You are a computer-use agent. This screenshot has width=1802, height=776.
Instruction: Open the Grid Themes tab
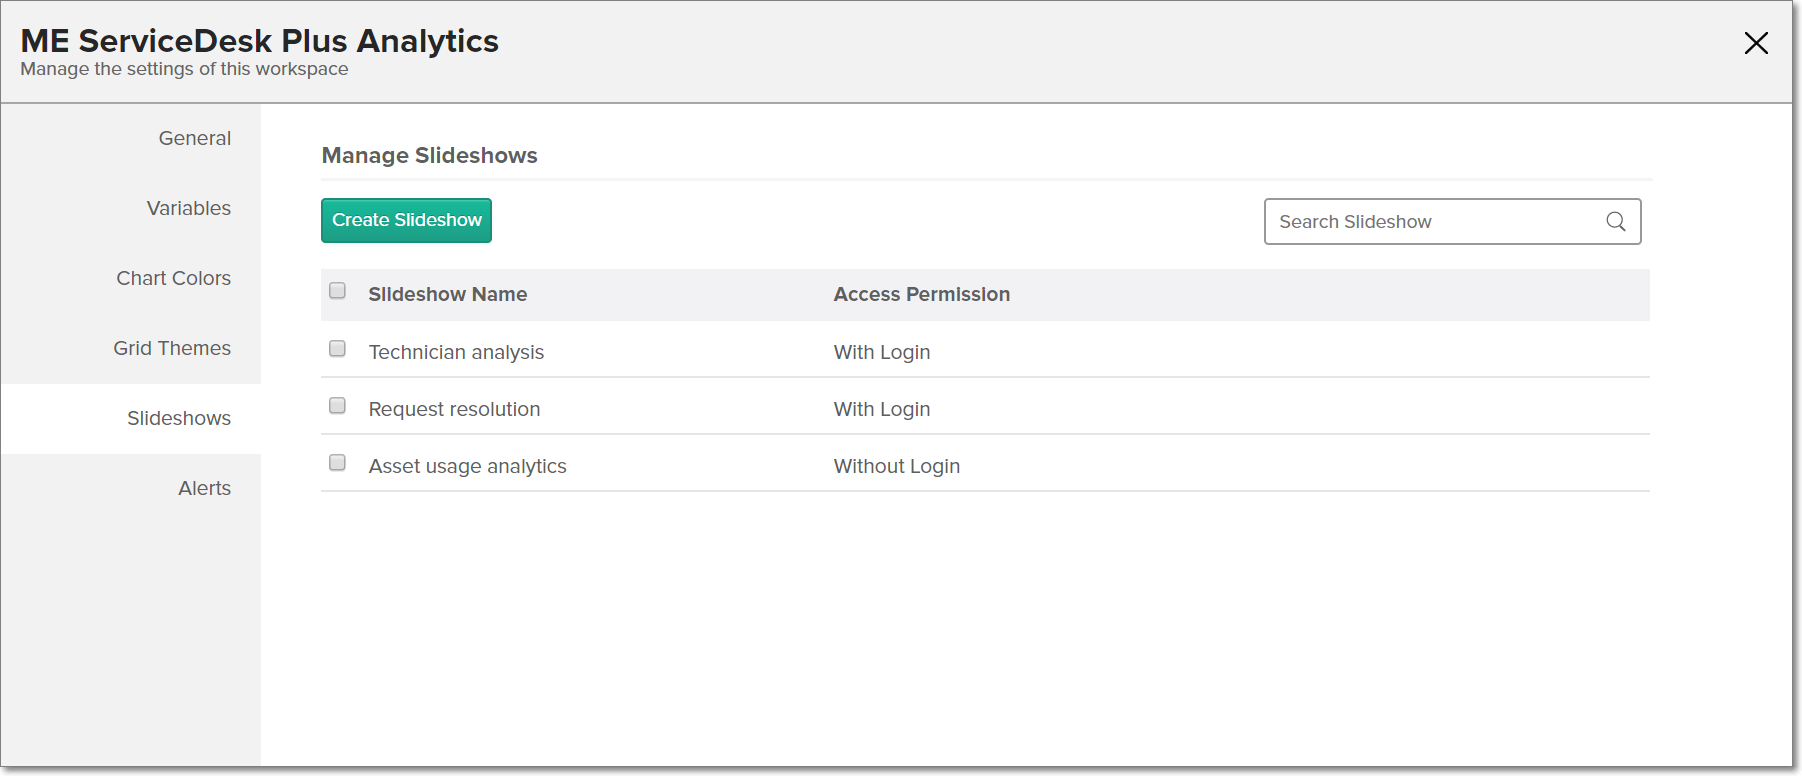[172, 349]
